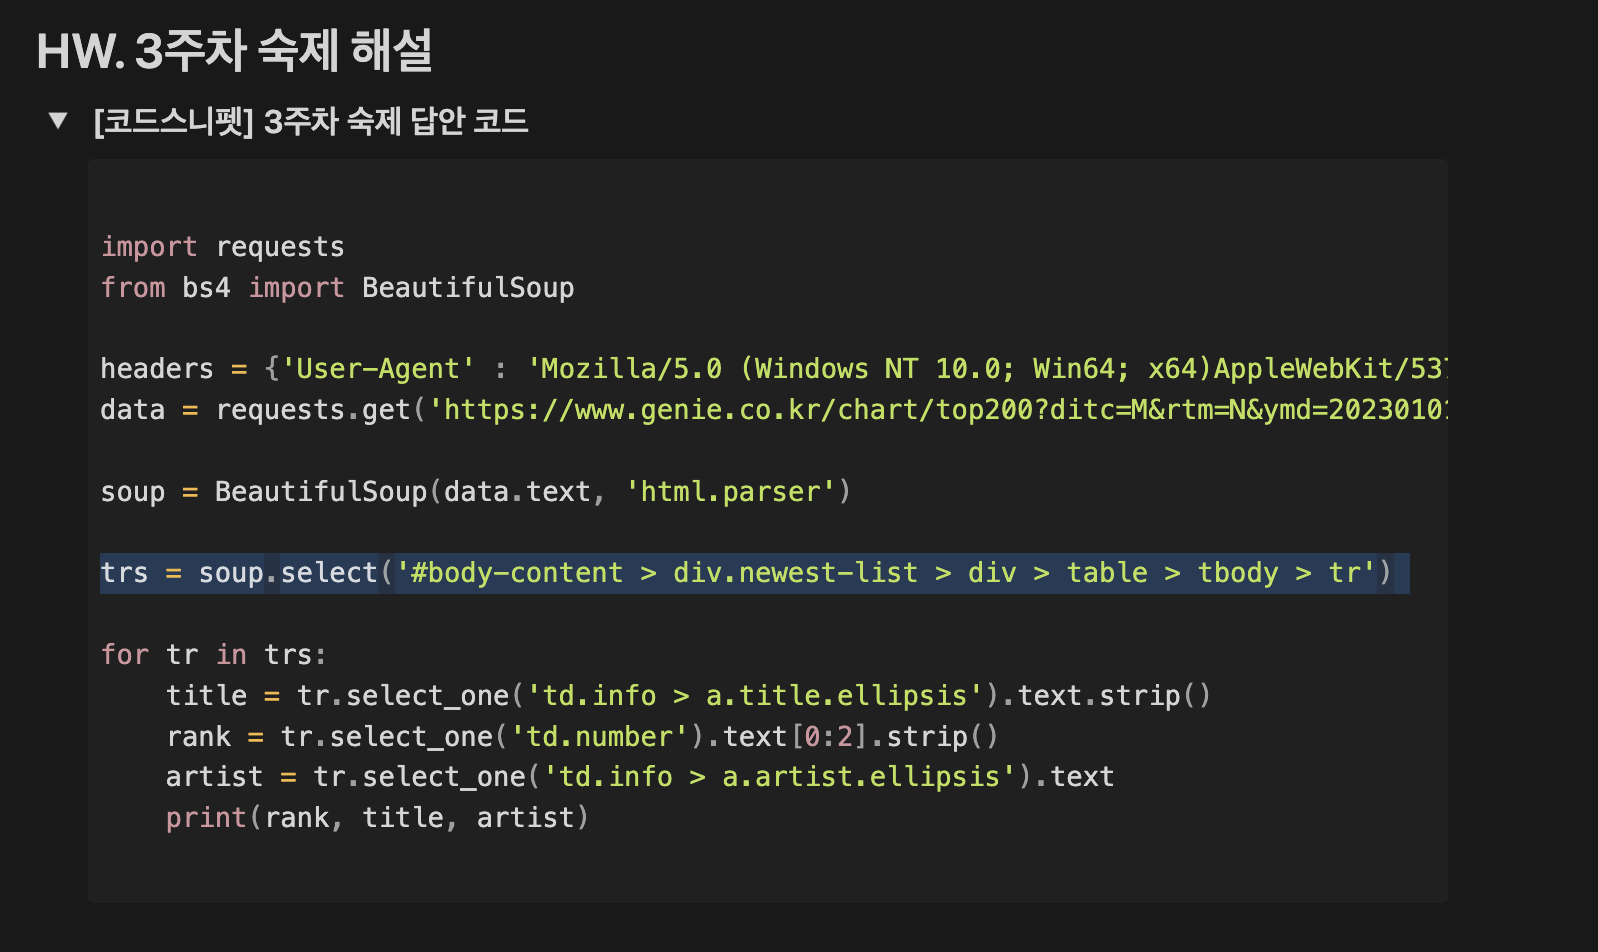Click the genie.co.kr chart URL string
The image size is (1598, 952).
pos(938,410)
